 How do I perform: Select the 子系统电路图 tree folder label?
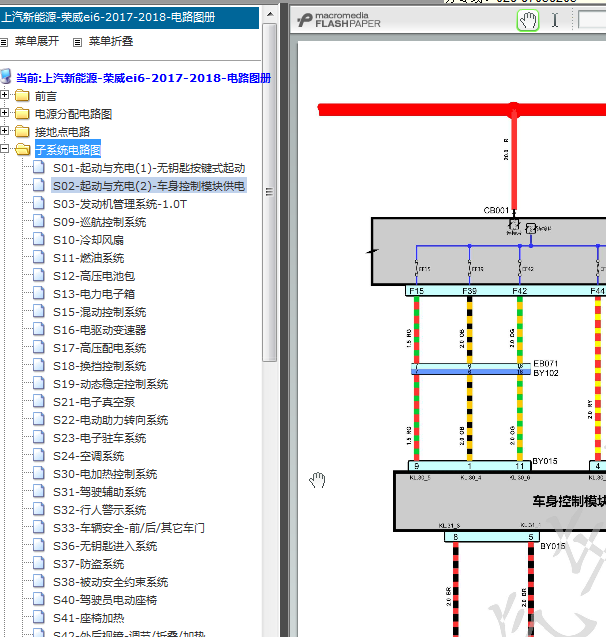click(x=68, y=150)
